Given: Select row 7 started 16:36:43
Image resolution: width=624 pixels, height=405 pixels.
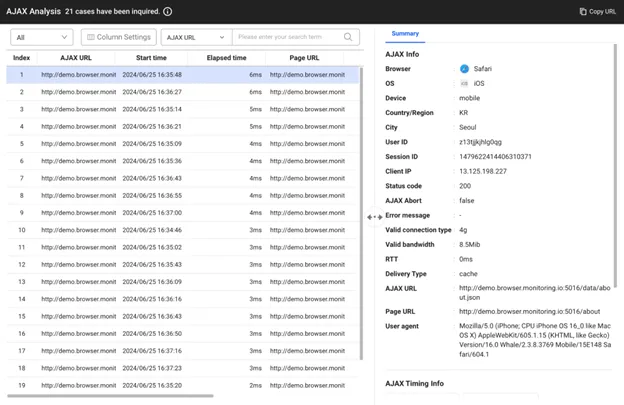Looking at the screenshot, I should [x=182, y=178].
